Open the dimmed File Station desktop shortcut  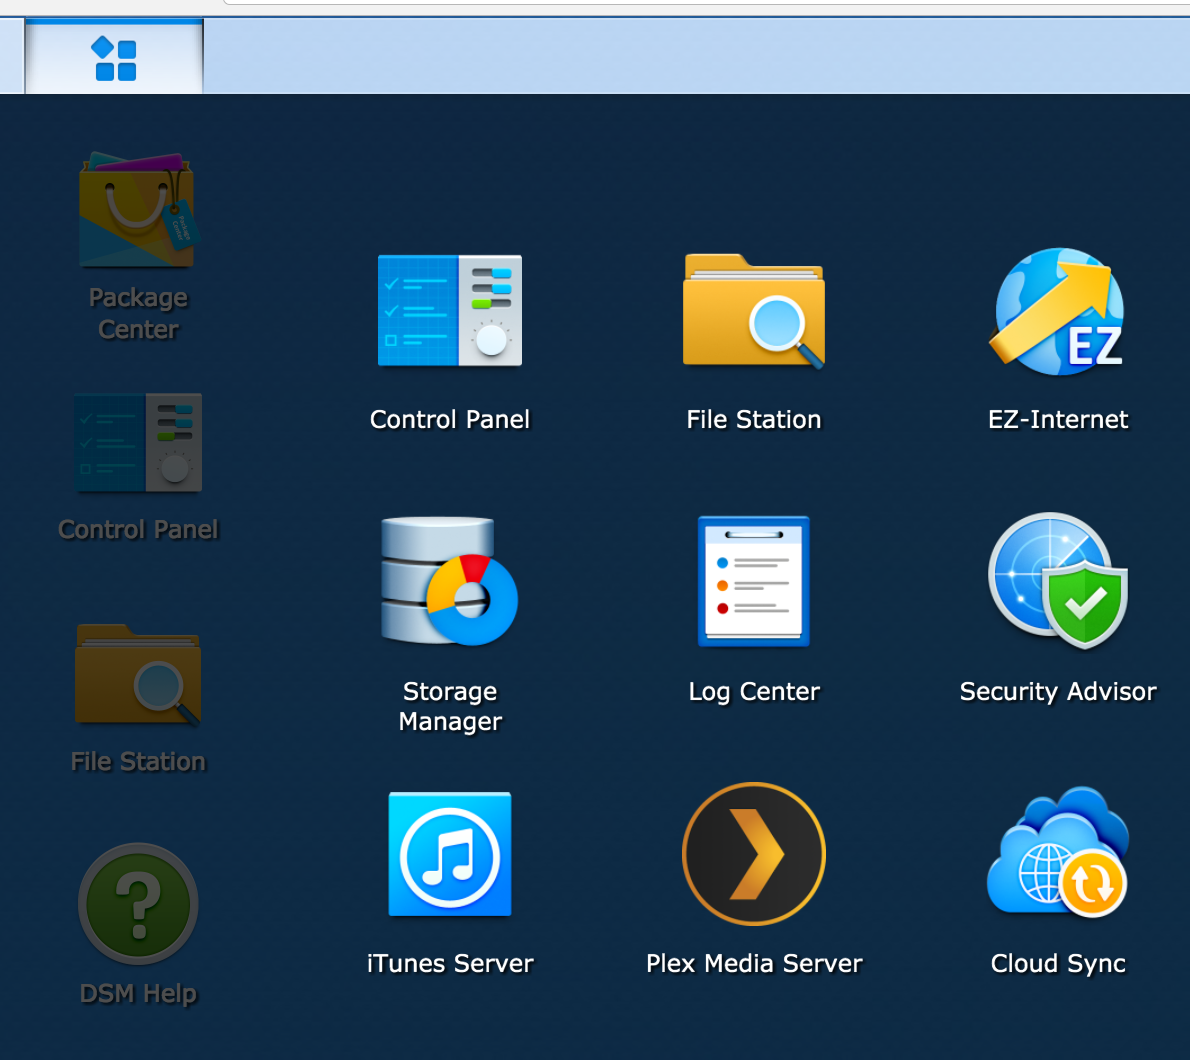pyautogui.click(x=138, y=675)
